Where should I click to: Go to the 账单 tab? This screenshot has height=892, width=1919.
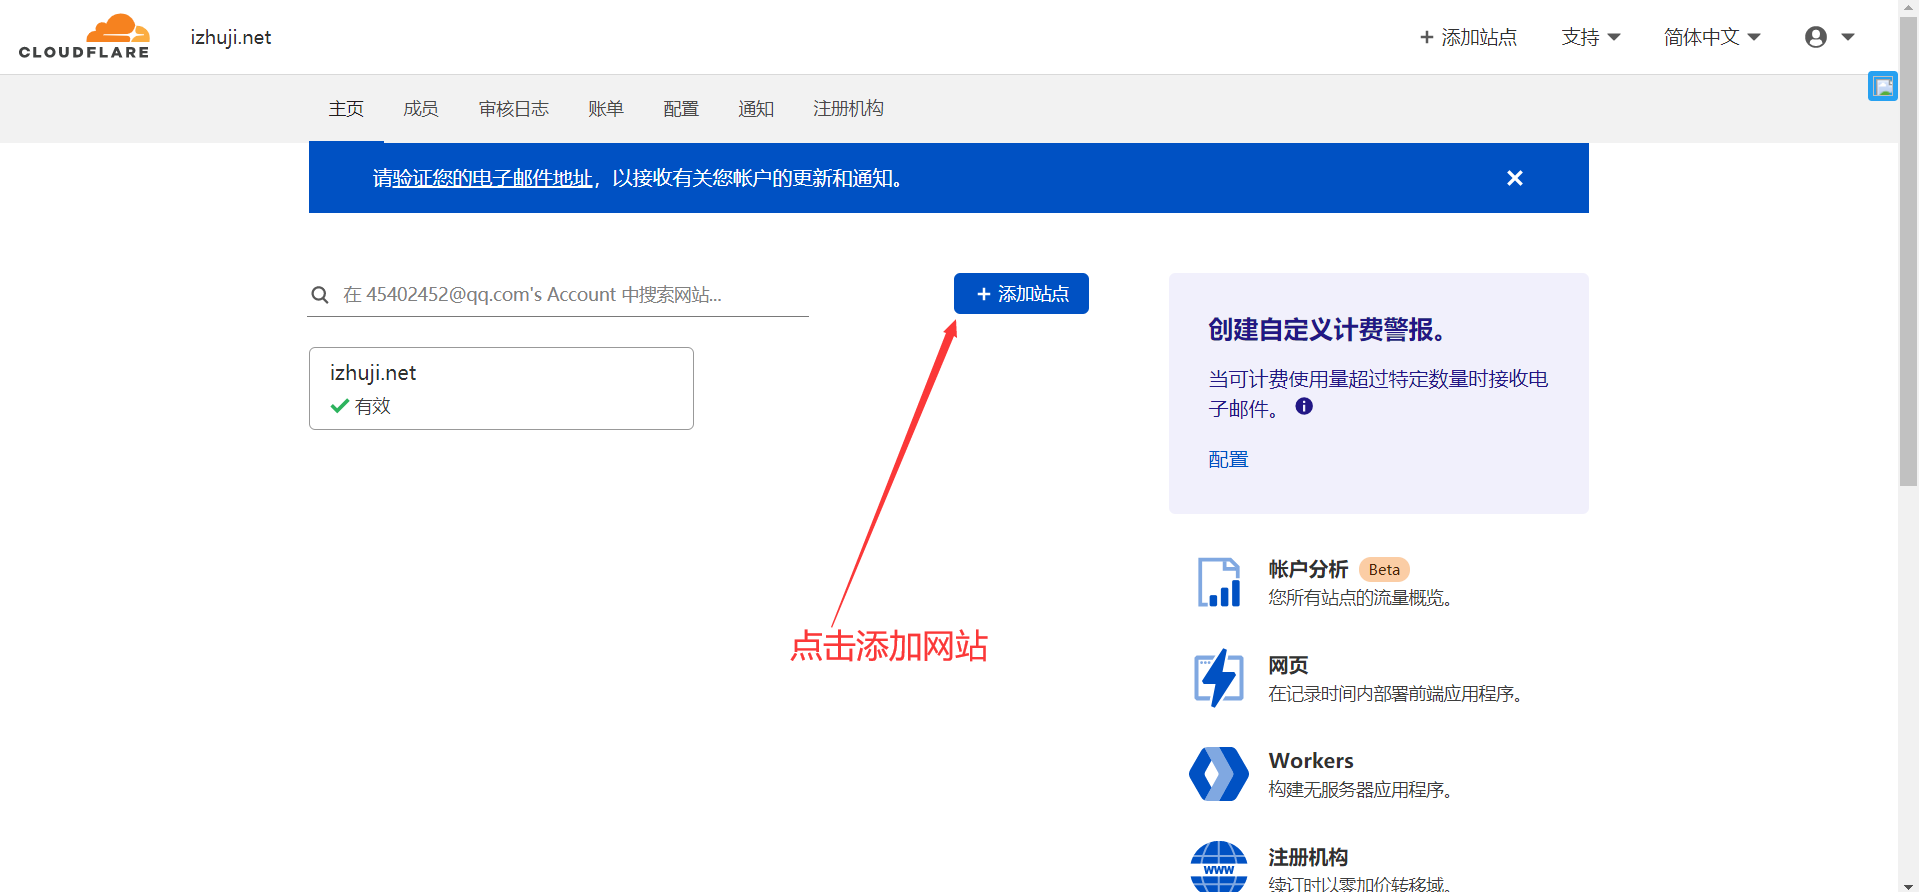606,108
